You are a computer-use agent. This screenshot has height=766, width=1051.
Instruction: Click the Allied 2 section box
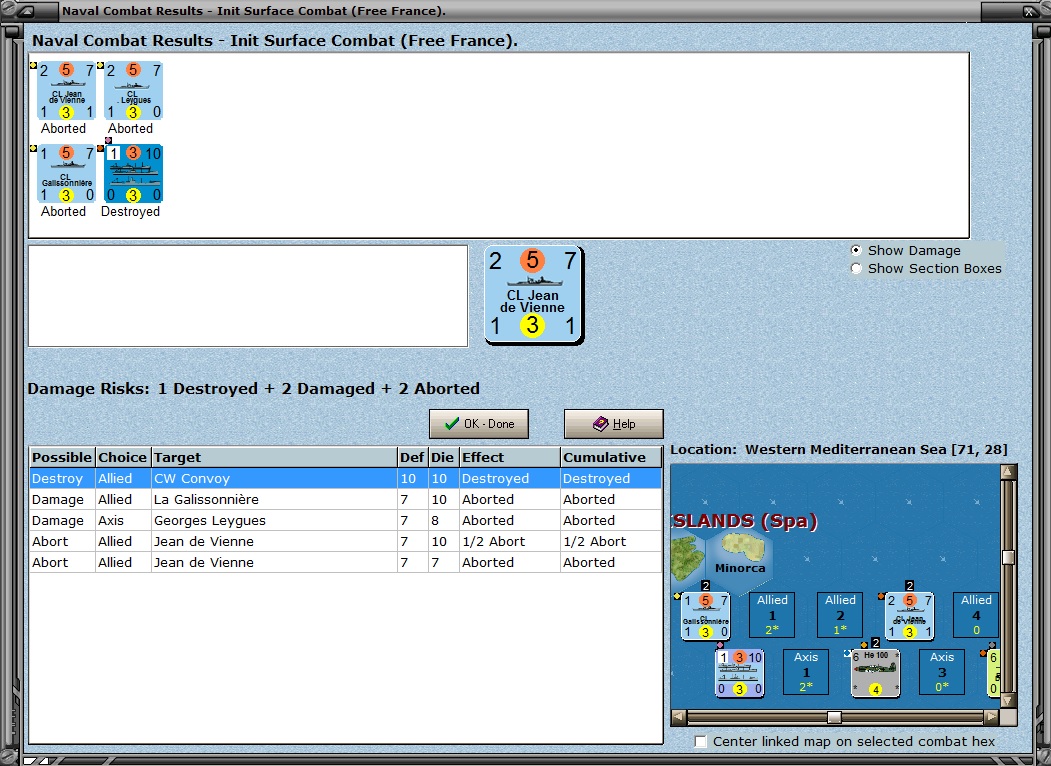840,615
